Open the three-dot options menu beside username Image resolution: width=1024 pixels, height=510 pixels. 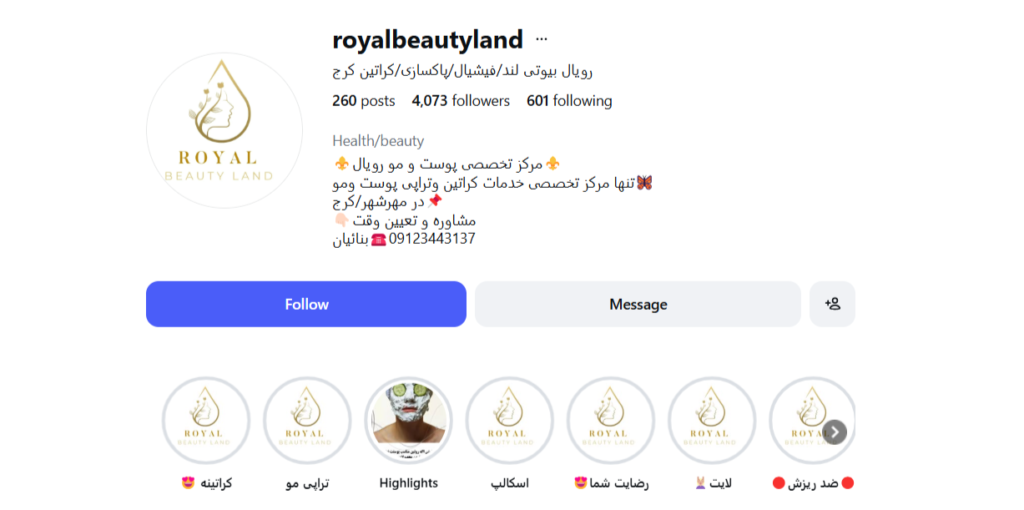click(541, 39)
